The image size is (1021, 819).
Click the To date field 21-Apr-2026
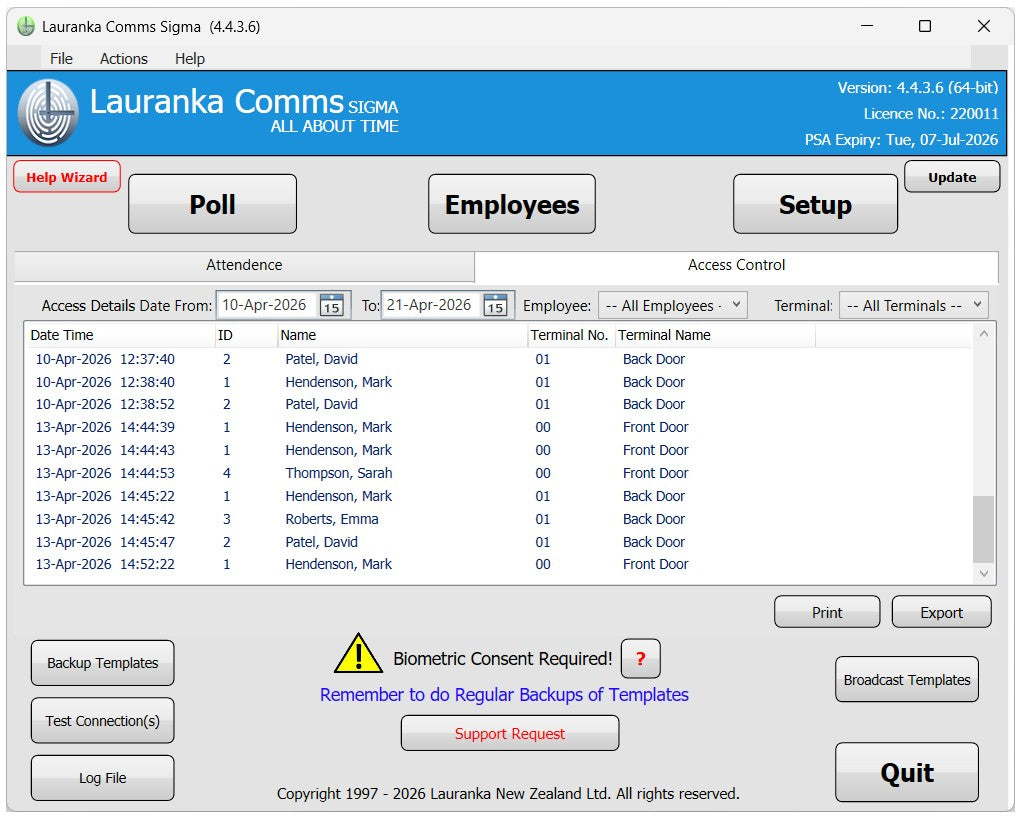[432, 305]
